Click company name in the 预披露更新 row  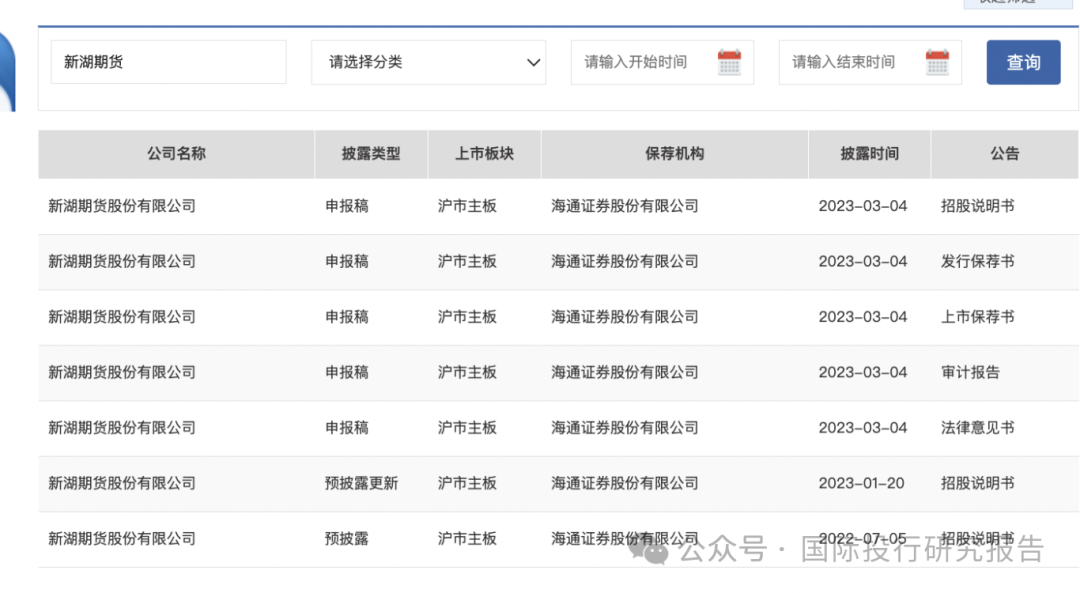pos(122,483)
